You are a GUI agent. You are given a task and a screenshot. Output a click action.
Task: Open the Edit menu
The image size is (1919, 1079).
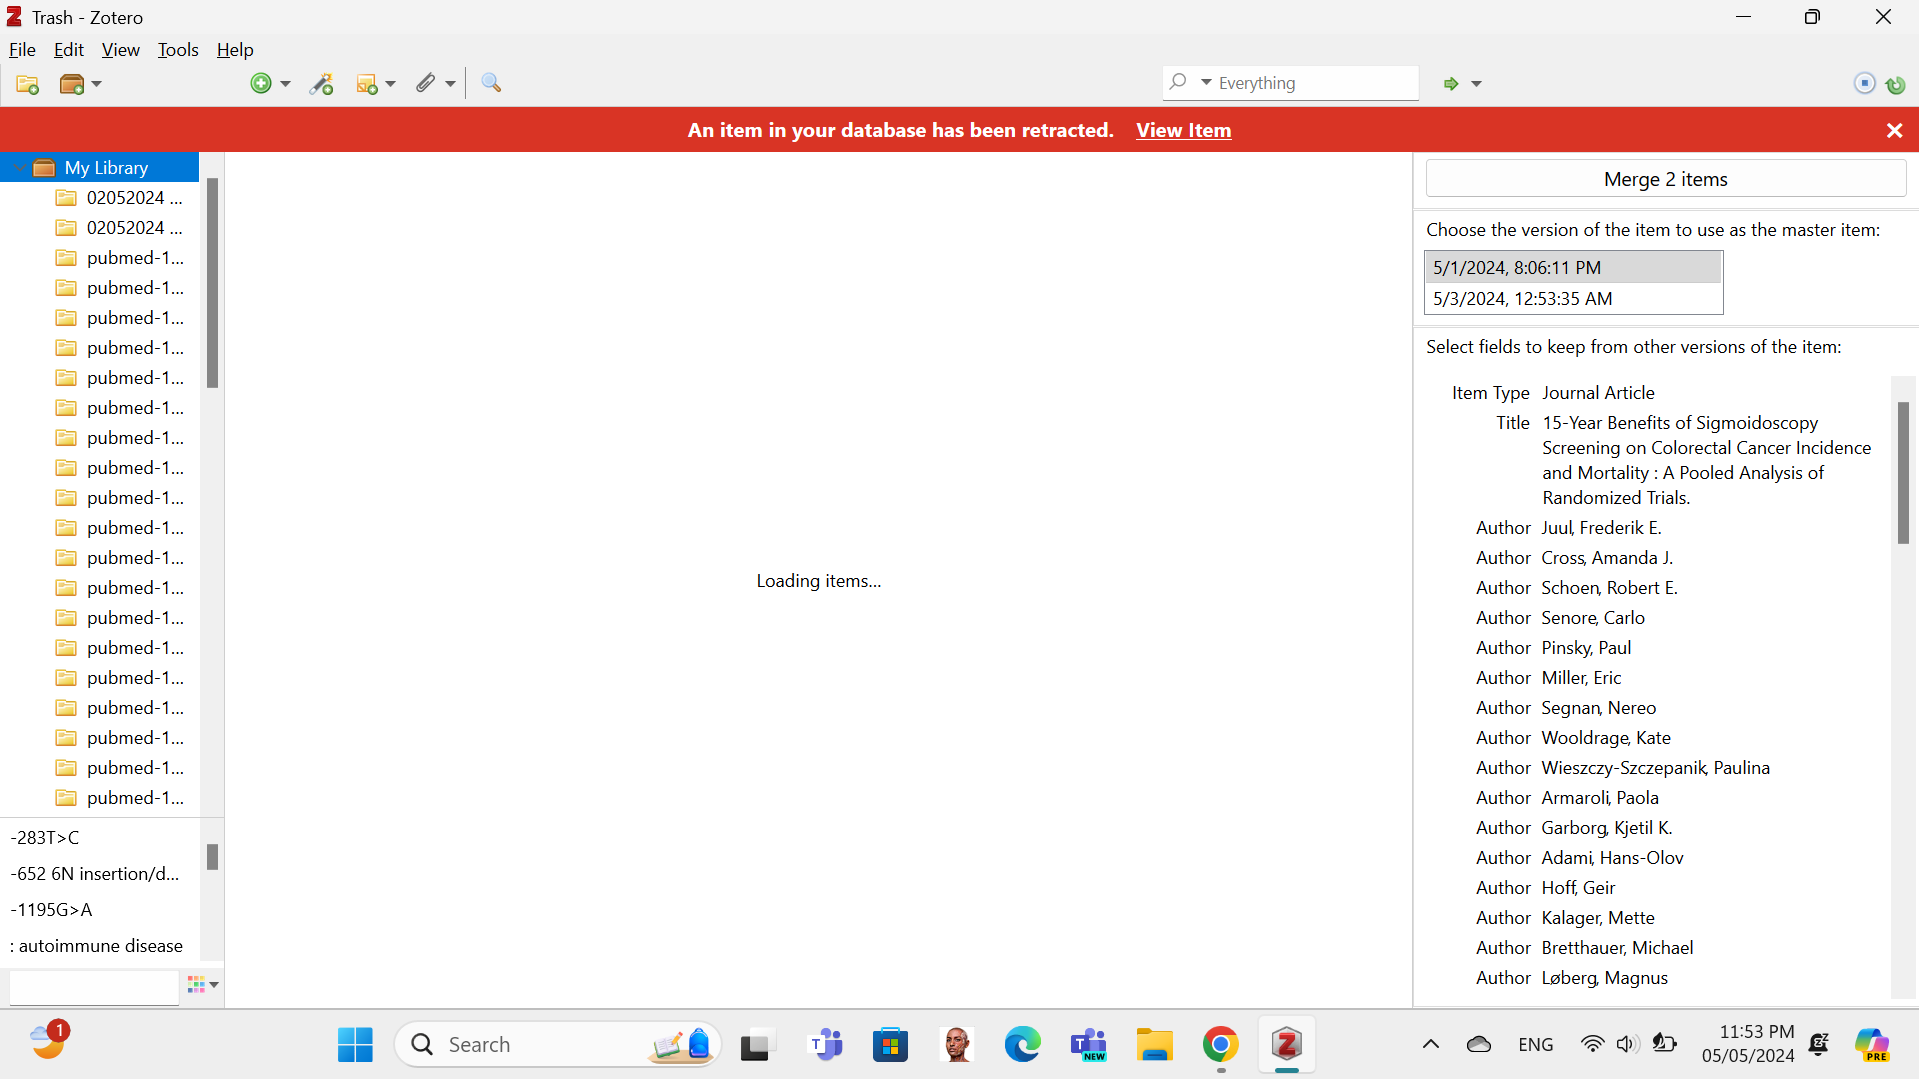tap(69, 49)
